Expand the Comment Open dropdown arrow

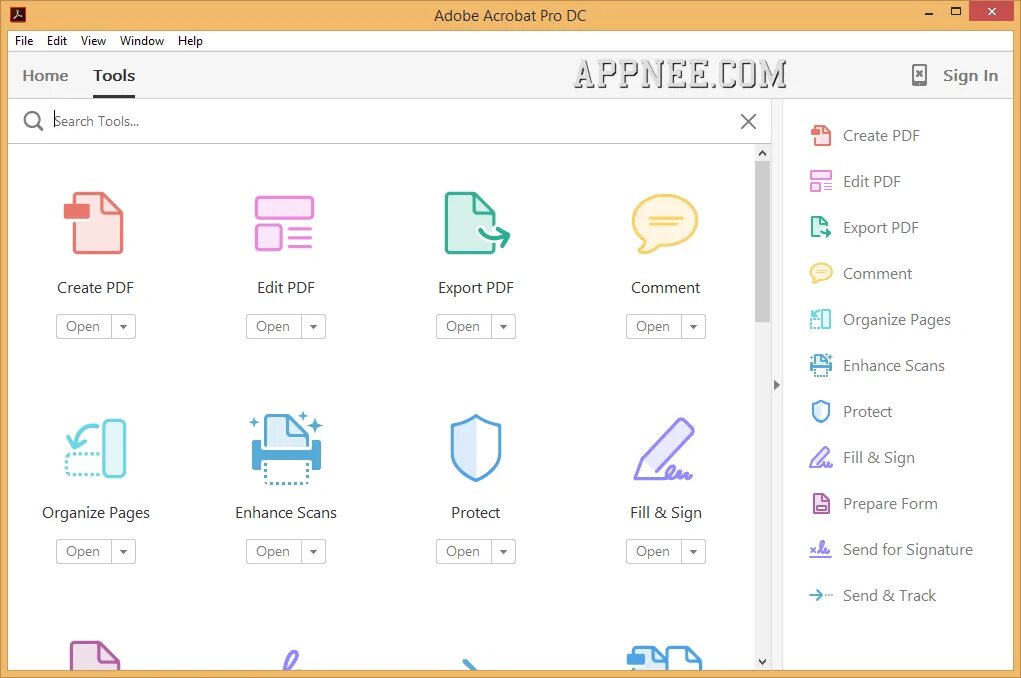693,326
